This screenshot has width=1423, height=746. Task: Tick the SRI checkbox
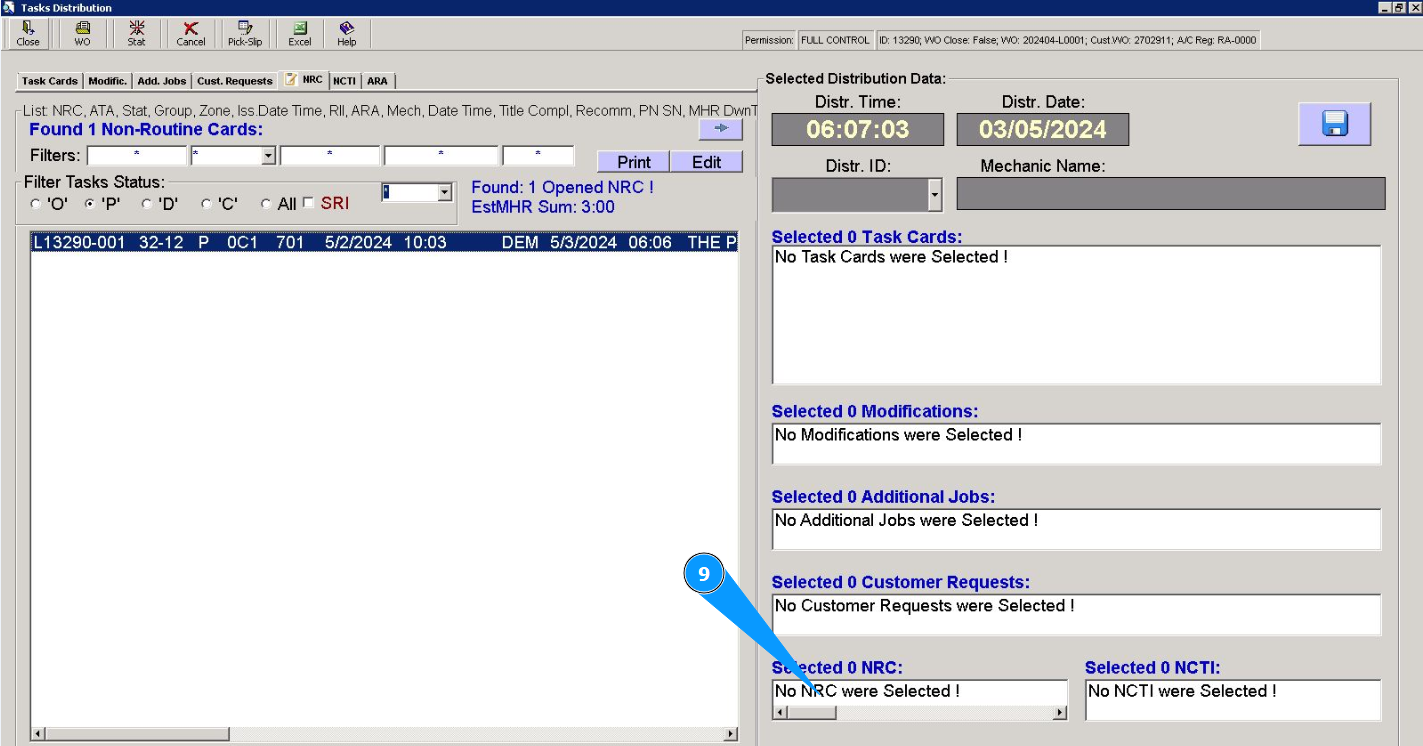point(309,203)
